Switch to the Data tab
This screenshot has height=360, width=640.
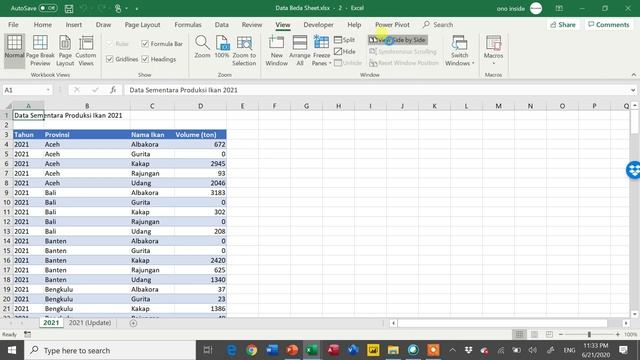click(x=222, y=24)
